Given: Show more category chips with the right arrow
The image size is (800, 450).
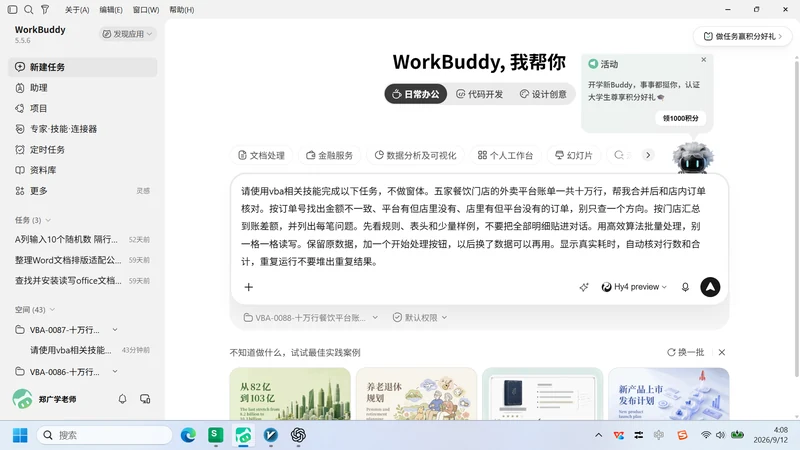Looking at the screenshot, I should (x=648, y=155).
